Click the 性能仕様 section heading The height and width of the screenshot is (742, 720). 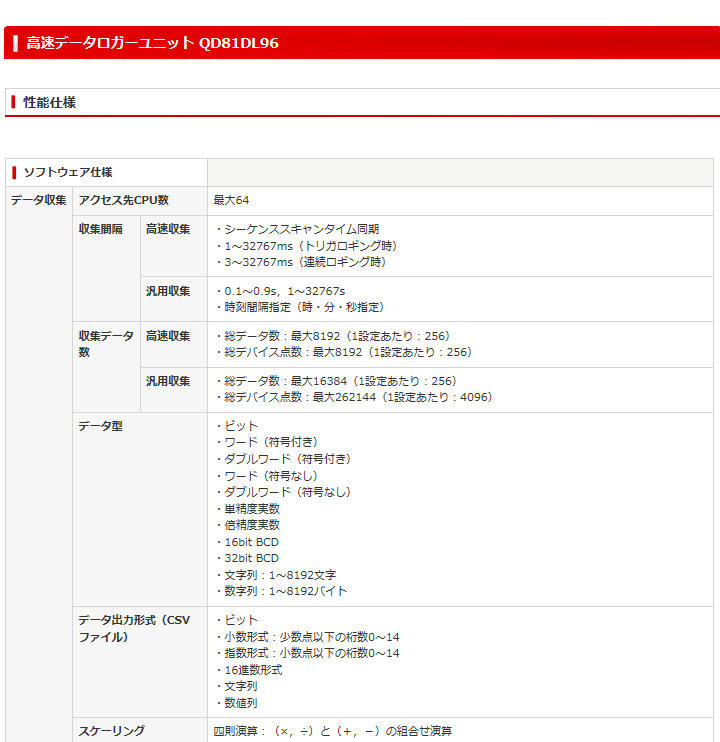[49, 102]
